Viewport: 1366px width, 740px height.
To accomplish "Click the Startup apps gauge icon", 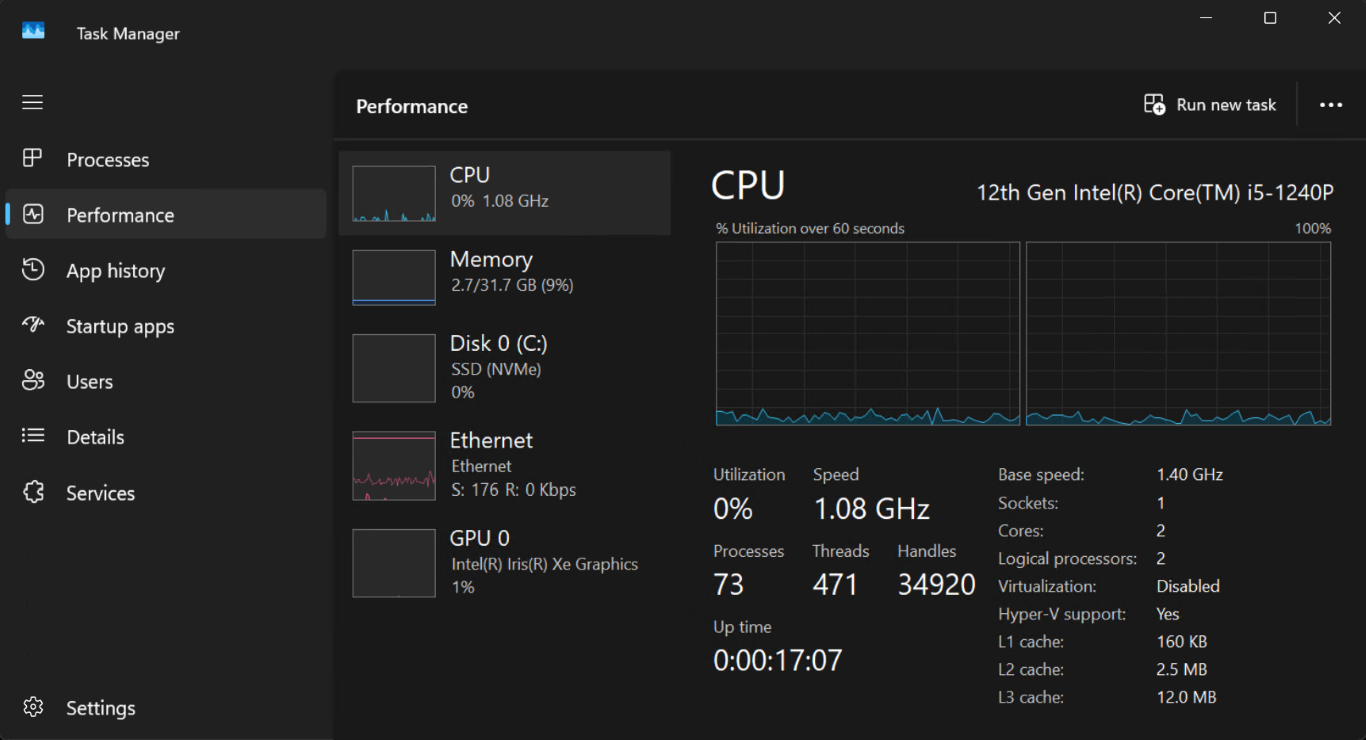I will coord(33,326).
